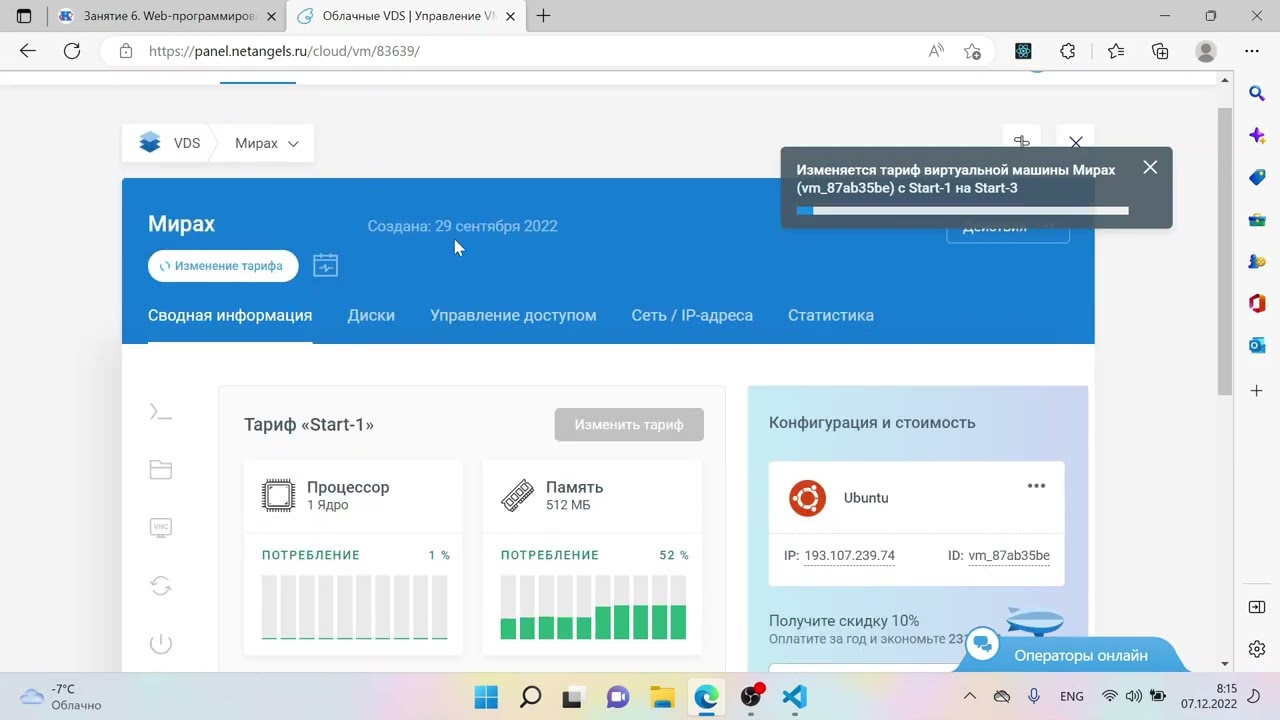Open Сеть / IP-адреса tab

point(692,315)
